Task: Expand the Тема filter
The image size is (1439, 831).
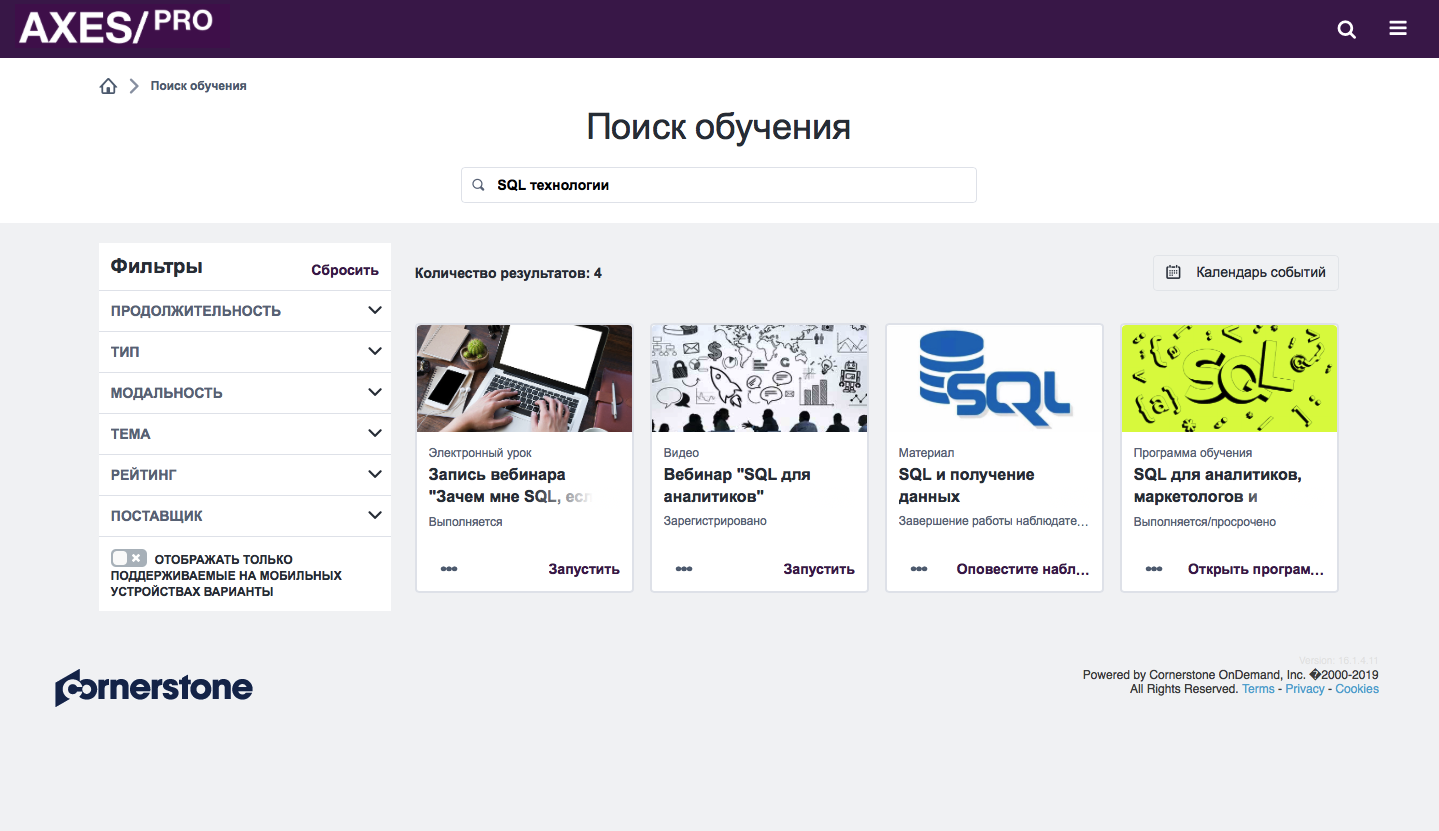Action: coord(245,434)
